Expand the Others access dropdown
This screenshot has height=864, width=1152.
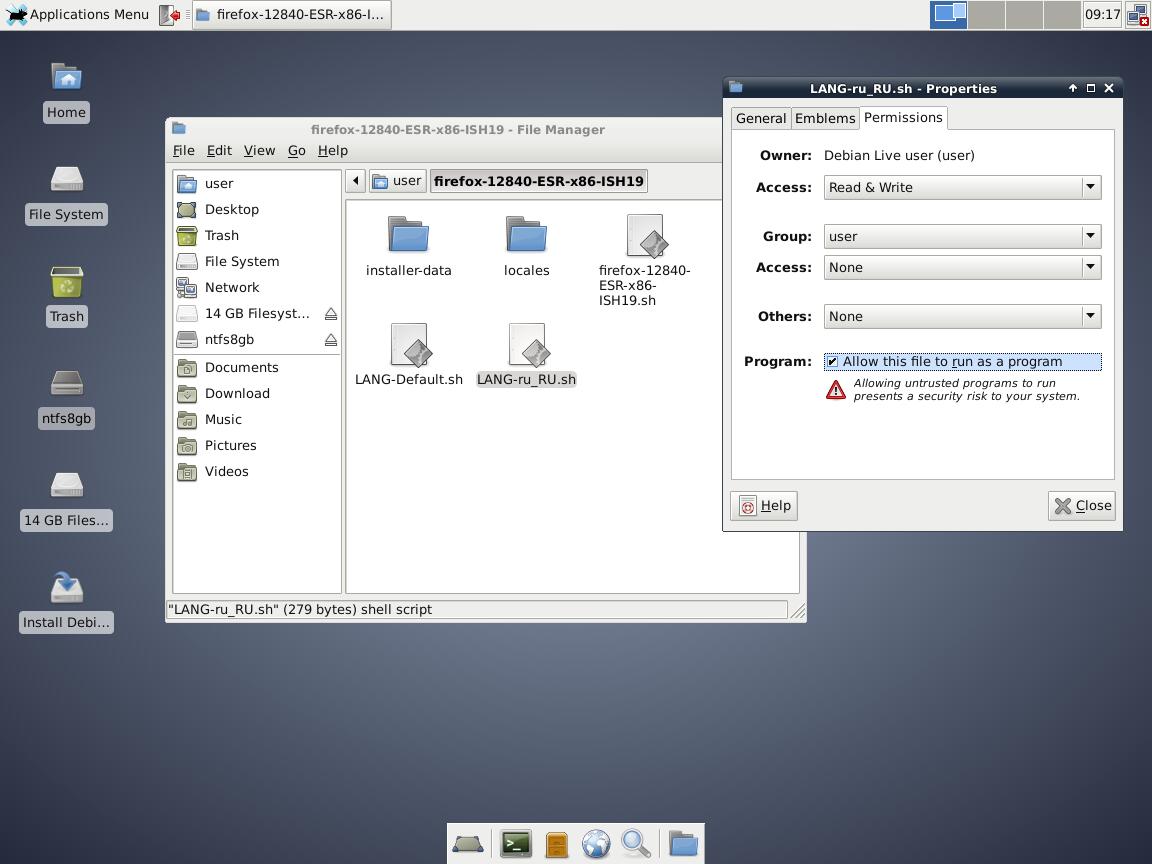962,317
